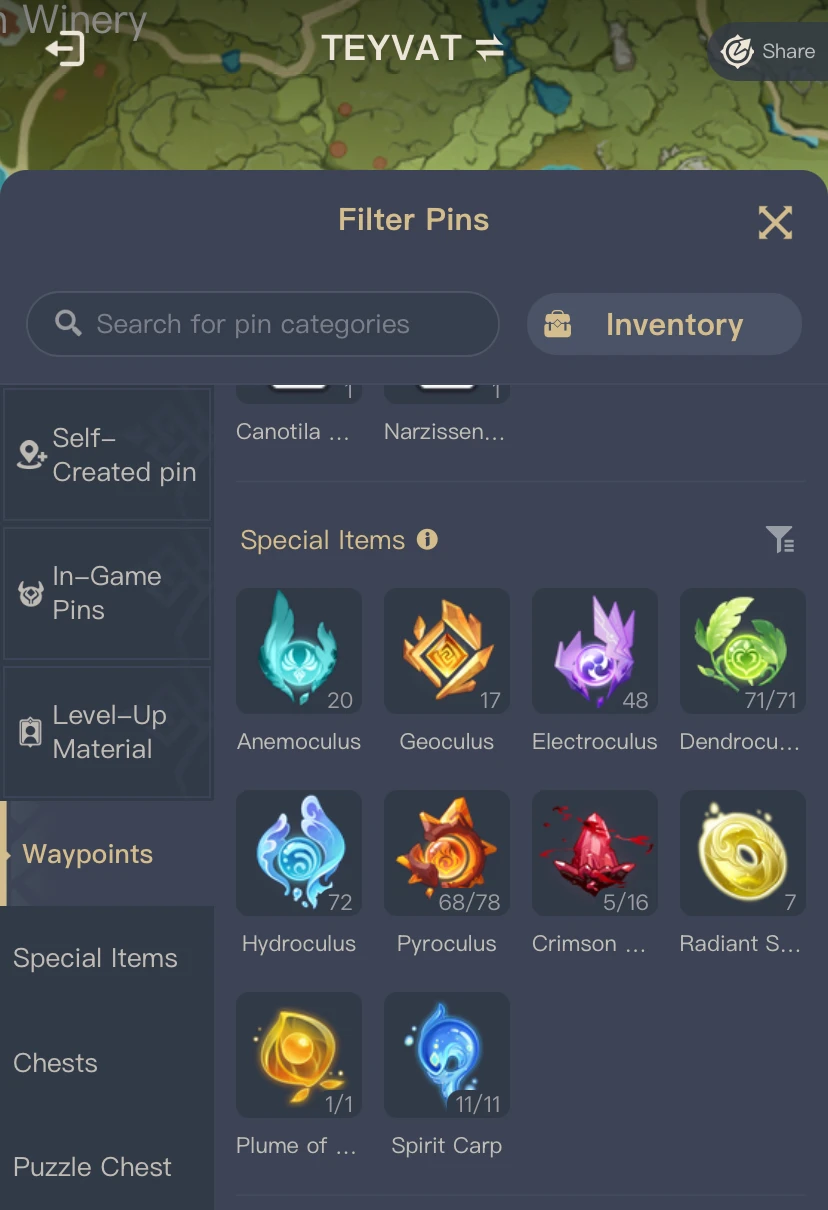Image resolution: width=828 pixels, height=1210 pixels.
Task: Select the Pyroculus pin icon
Action: pos(447,853)
